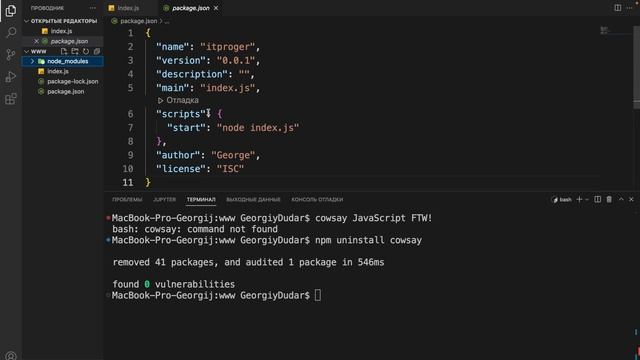Maximize the terminal panel size
This screenshot has width=640, height=360.
(621, 199)
